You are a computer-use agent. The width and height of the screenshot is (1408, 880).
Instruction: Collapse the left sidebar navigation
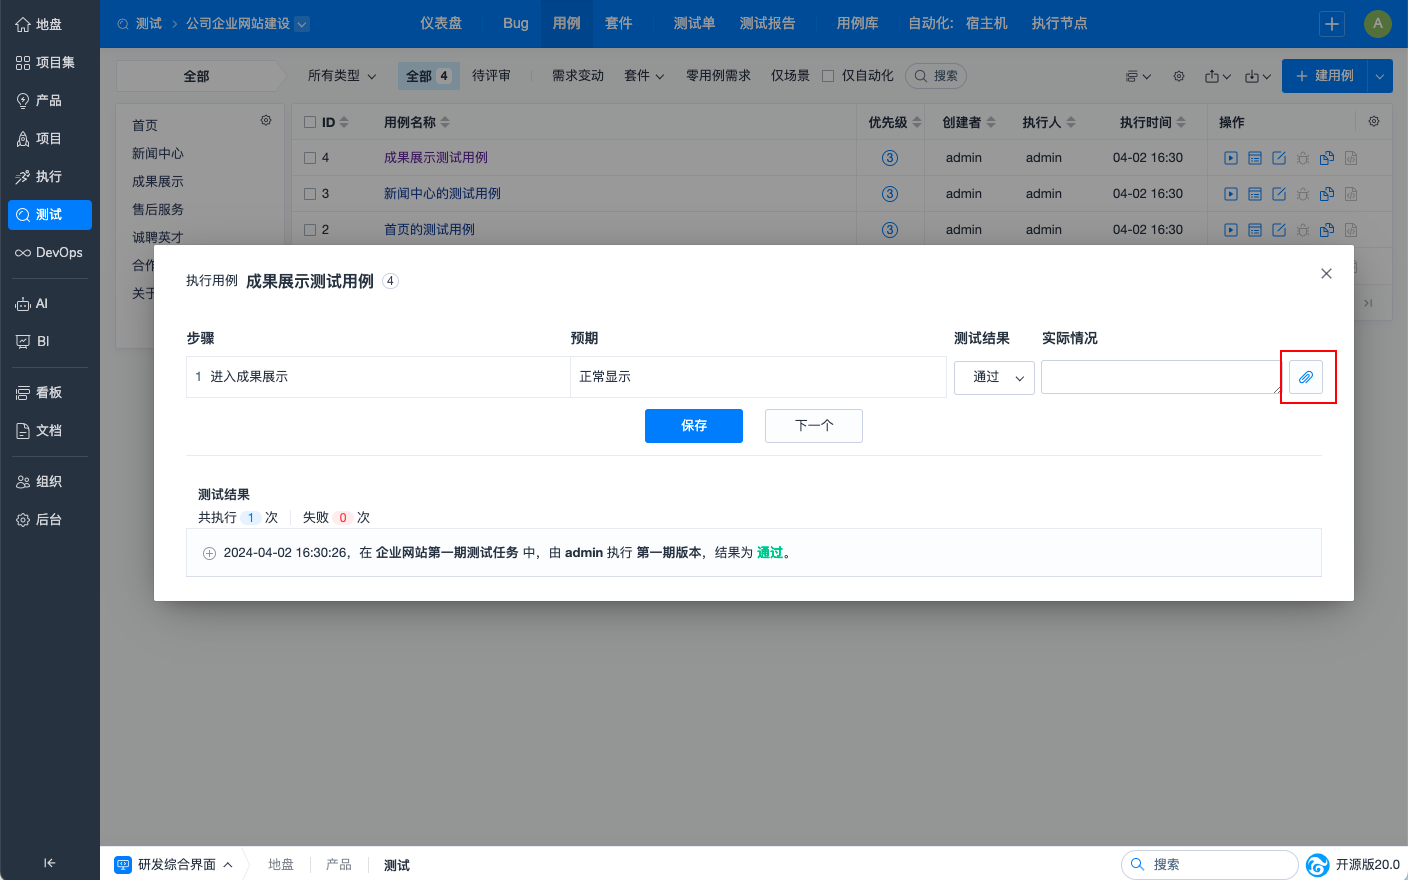coord(49,863)
